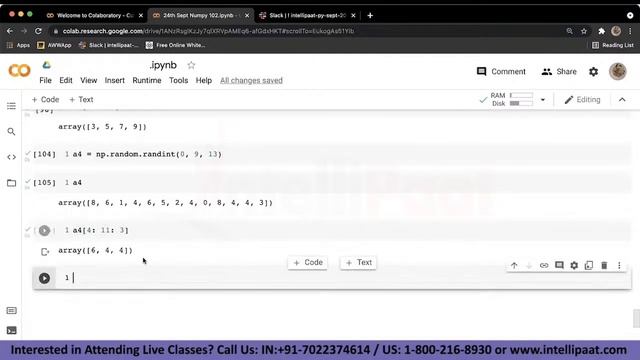Image resolution: width=640 pixels, height=360 pixels.
Task: Open the Free Online White... bookmark
Action: [x=176, y=45]
